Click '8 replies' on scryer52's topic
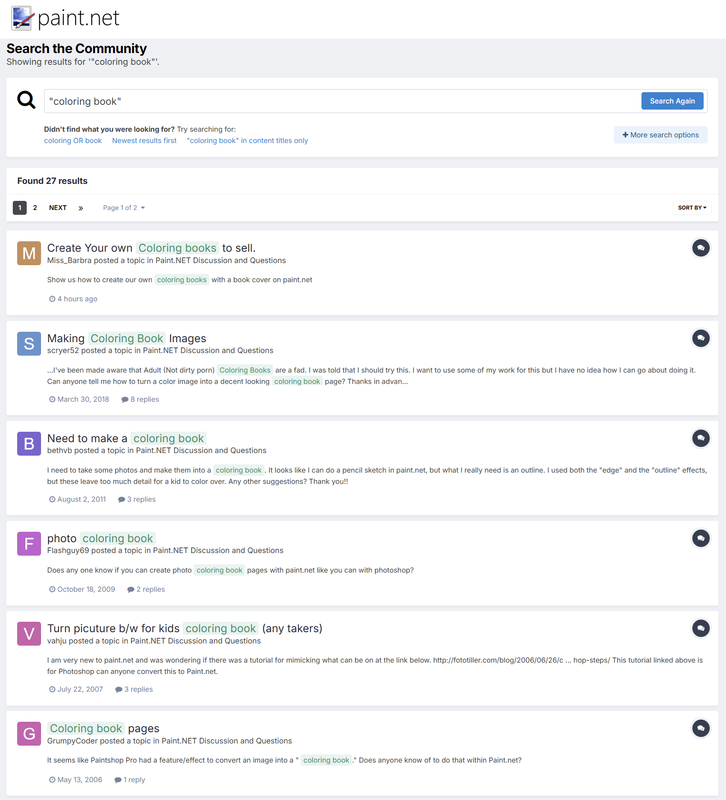The height and width of the screenshot is (800, 726). pyautogui.click(x=140, y=399)
